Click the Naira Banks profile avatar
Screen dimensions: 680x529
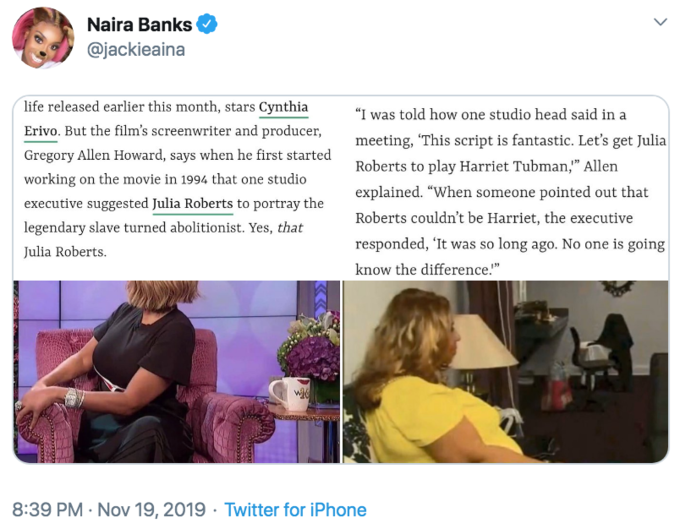click(x=43, y=38)
